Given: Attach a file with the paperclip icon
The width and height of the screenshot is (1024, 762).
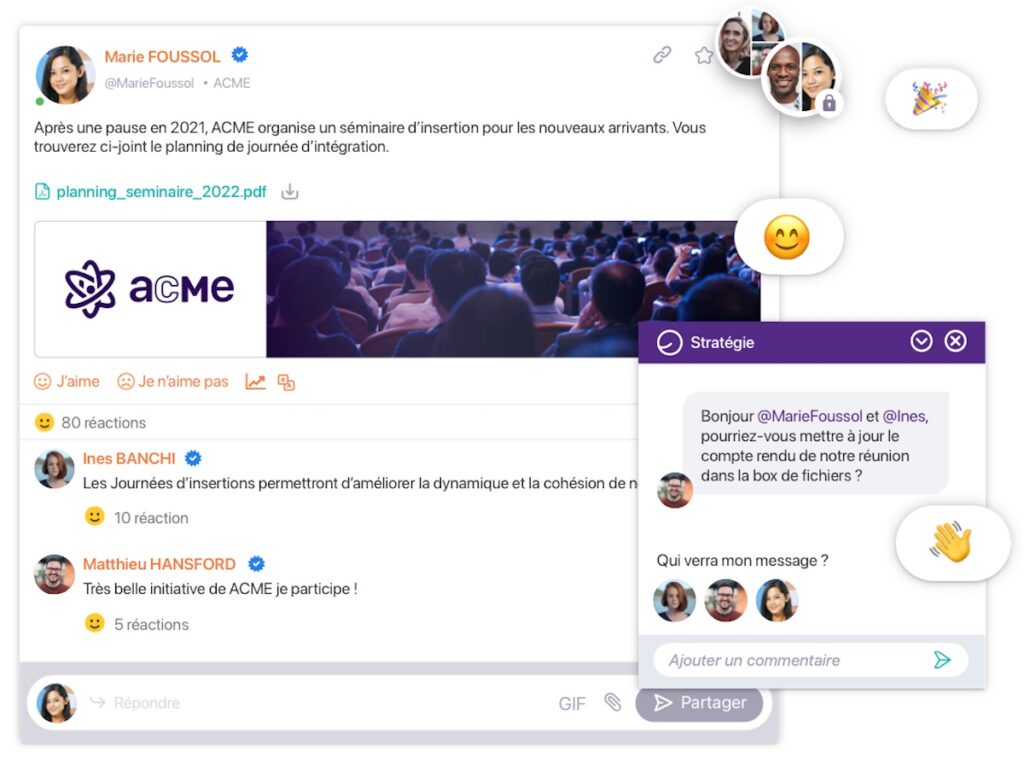Looking at the screenshot, I should click(x=613, y=702).
